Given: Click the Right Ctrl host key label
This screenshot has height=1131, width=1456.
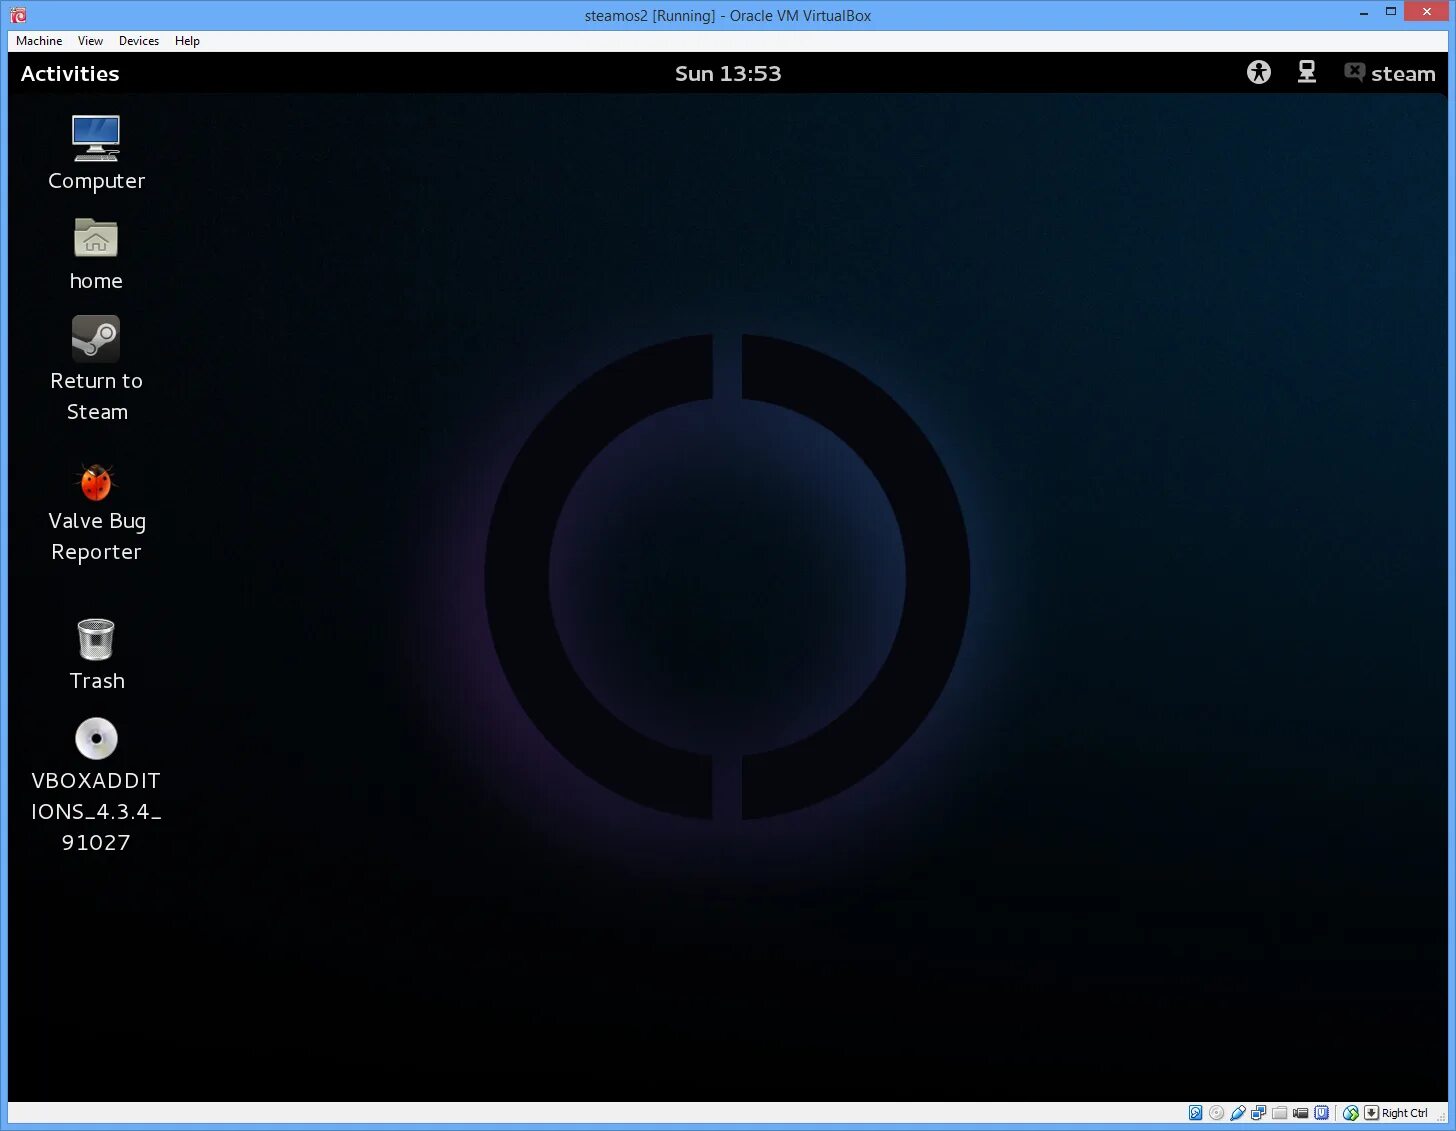Looking at the screenshot, I should click(x=1405, y=1113).
